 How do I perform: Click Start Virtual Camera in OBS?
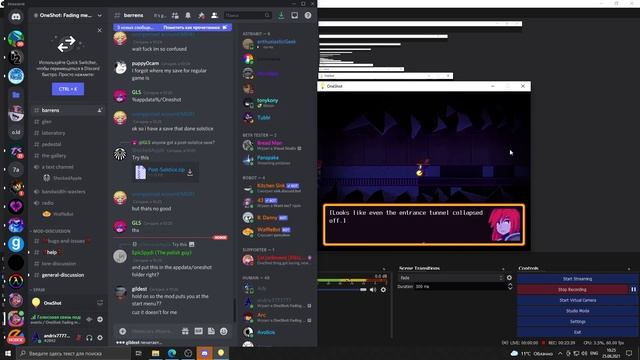pos(577,300)
